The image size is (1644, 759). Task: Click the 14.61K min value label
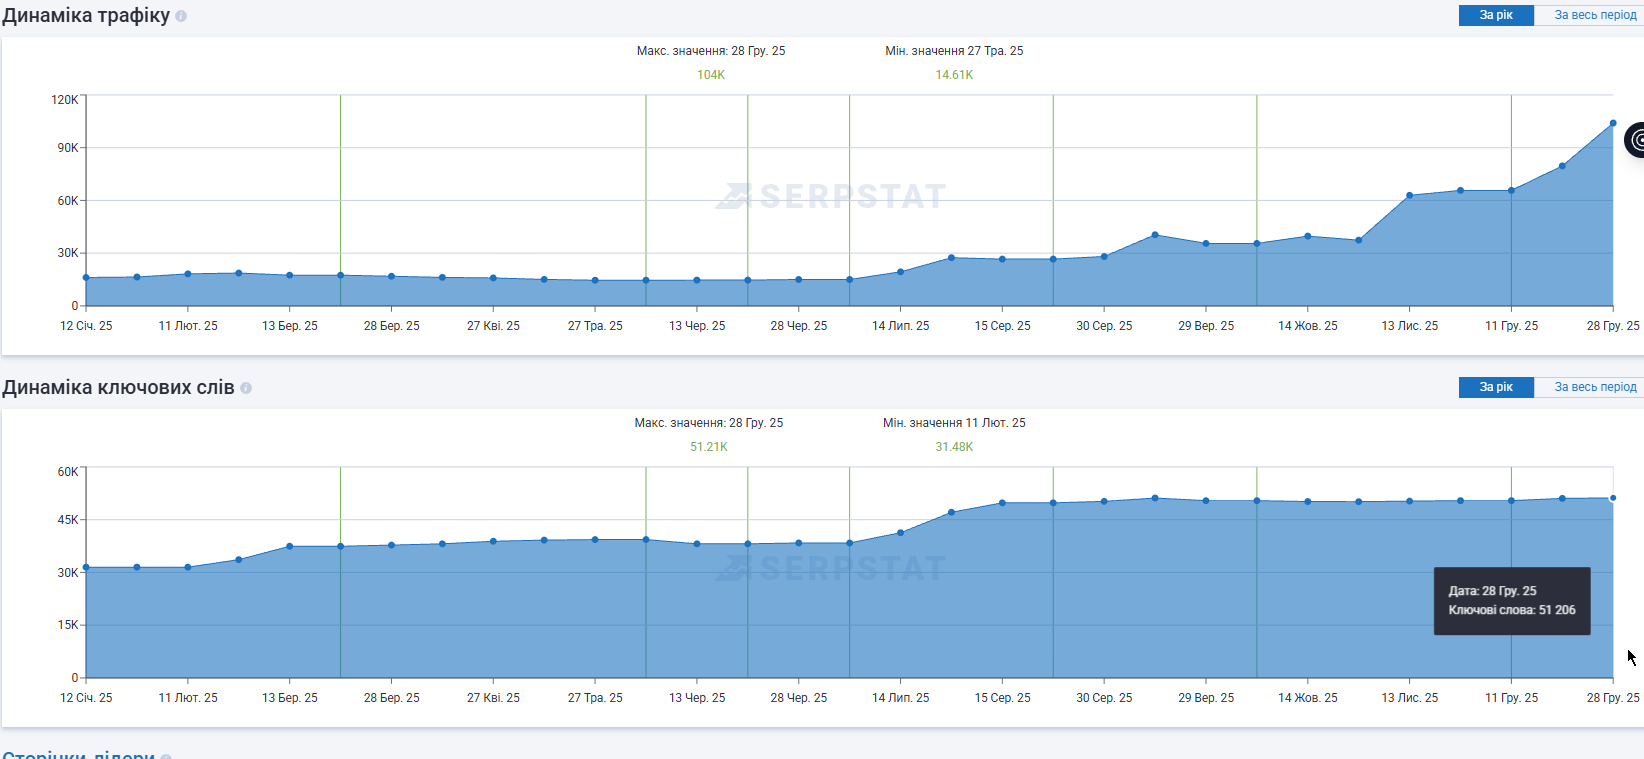(x=954, y=75)
